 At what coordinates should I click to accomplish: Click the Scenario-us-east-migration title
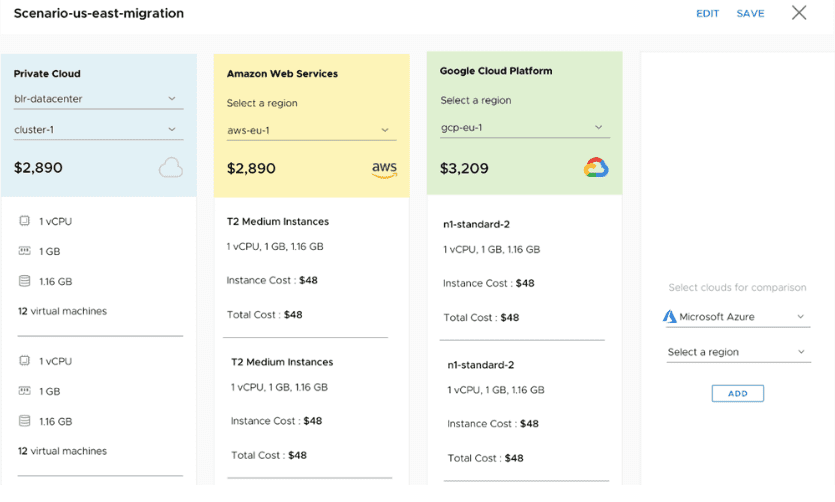pos(99,13)
